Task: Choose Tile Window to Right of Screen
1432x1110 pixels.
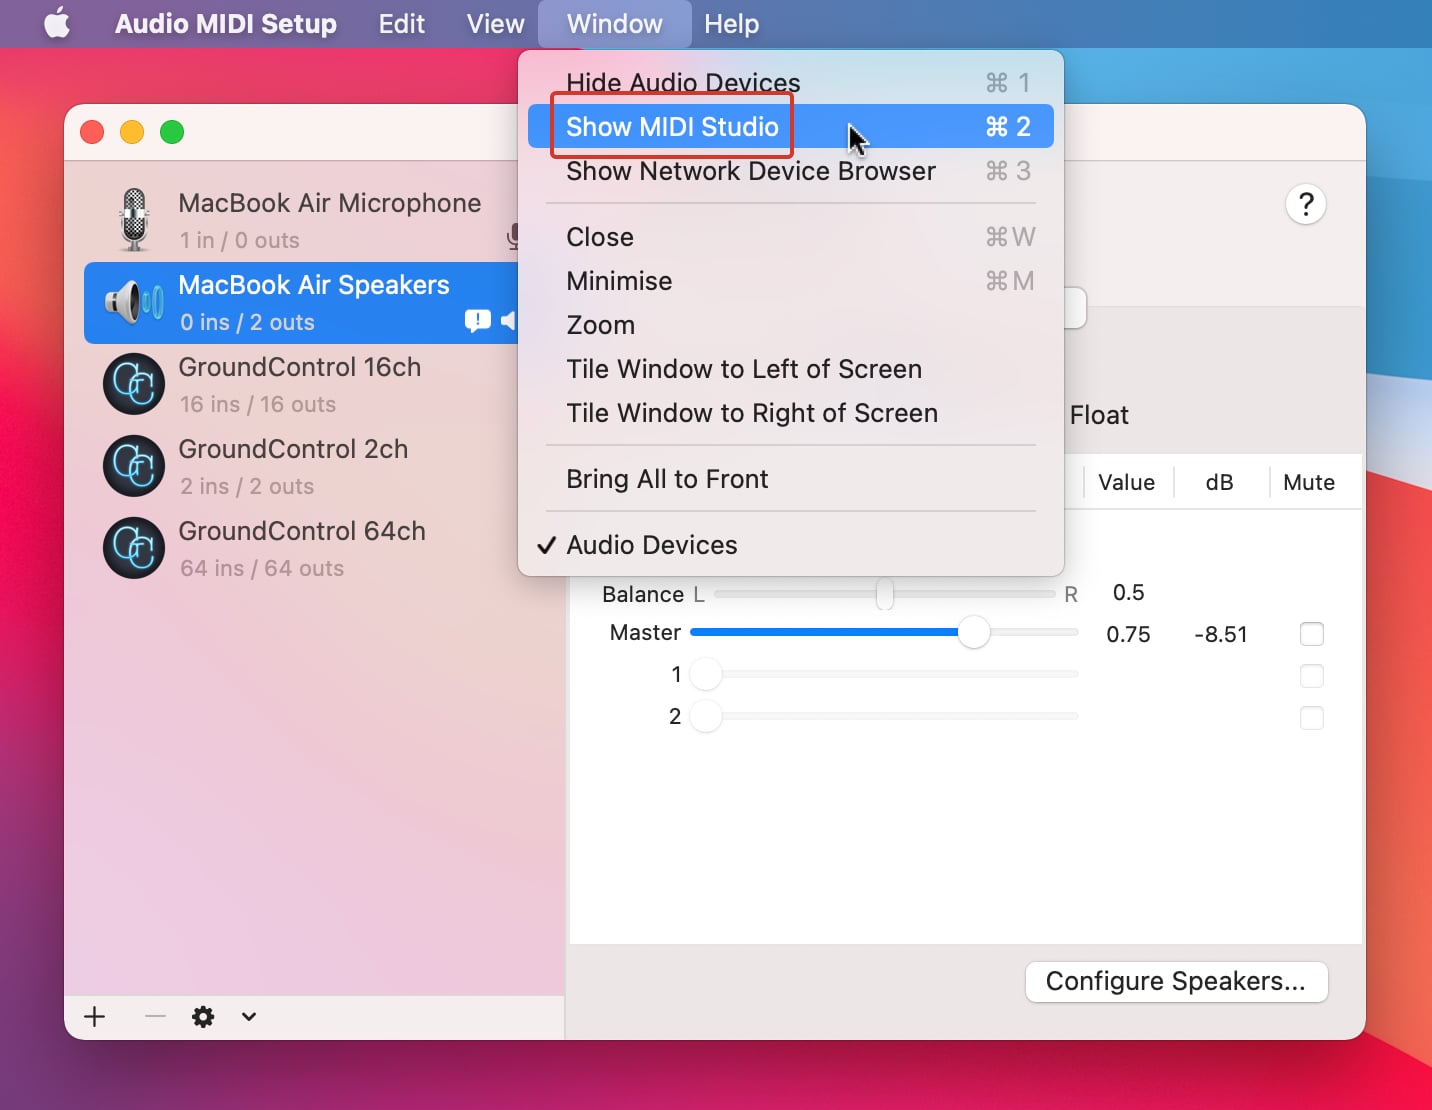Action: [x=791, y=413]
